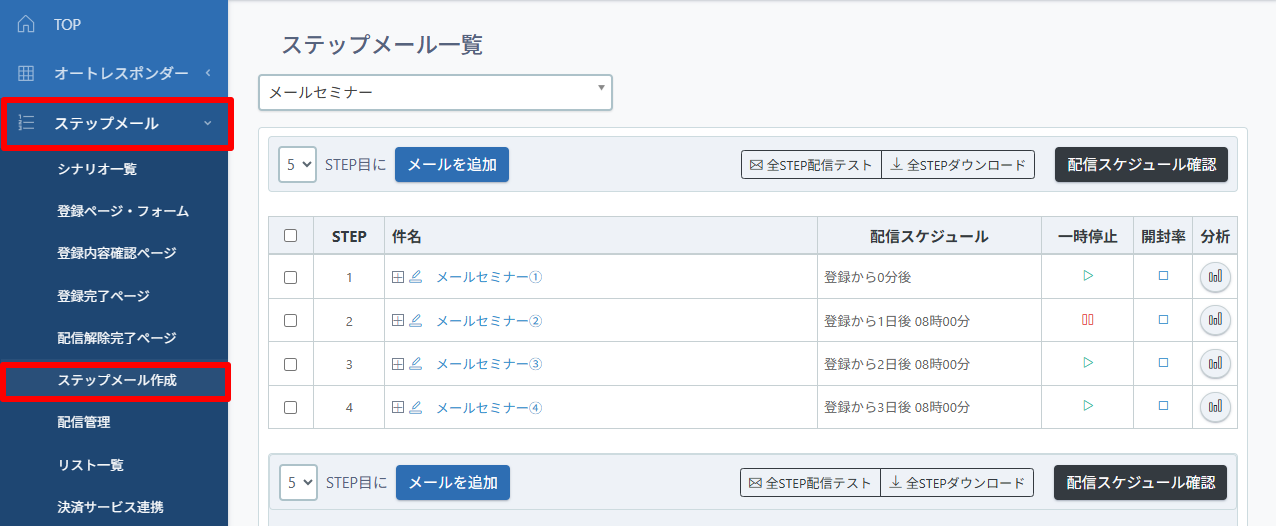
Task: Select 配信管理 in the sidebar
Action: 84,422
